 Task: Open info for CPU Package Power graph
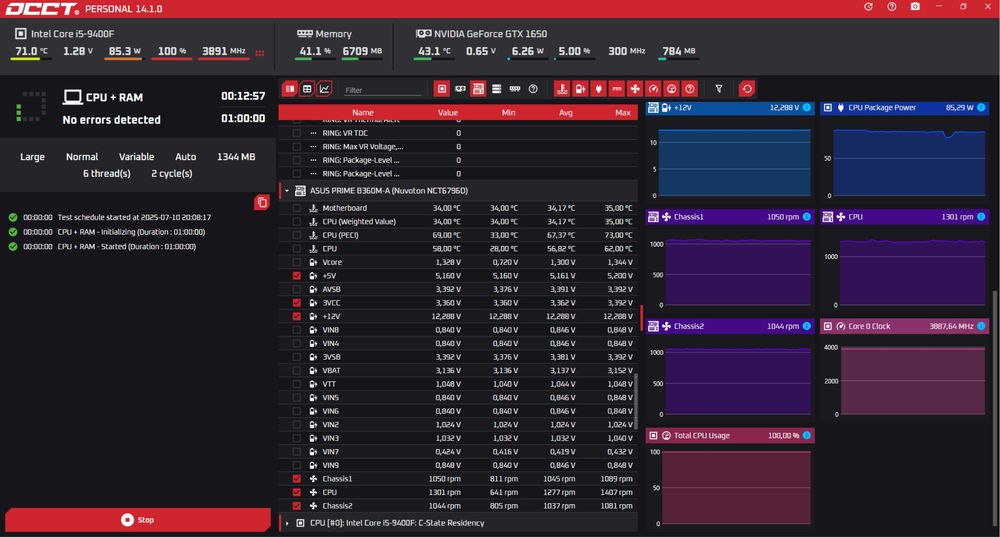pyautogui.click(x=981, y=108)
